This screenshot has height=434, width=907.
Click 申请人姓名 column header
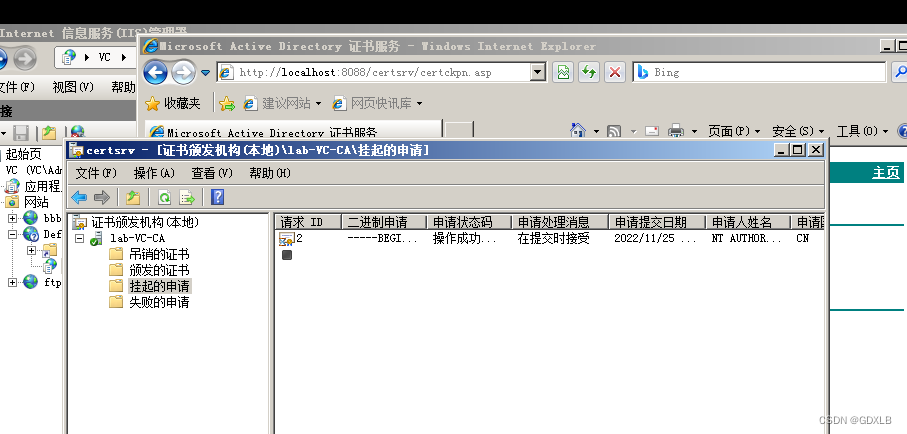coord(749,222)
